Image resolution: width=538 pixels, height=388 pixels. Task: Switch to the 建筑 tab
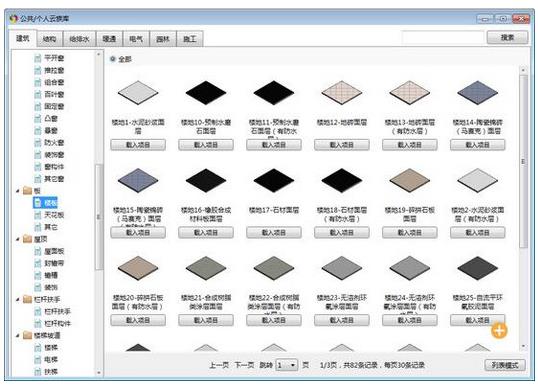tap(23, 38)
